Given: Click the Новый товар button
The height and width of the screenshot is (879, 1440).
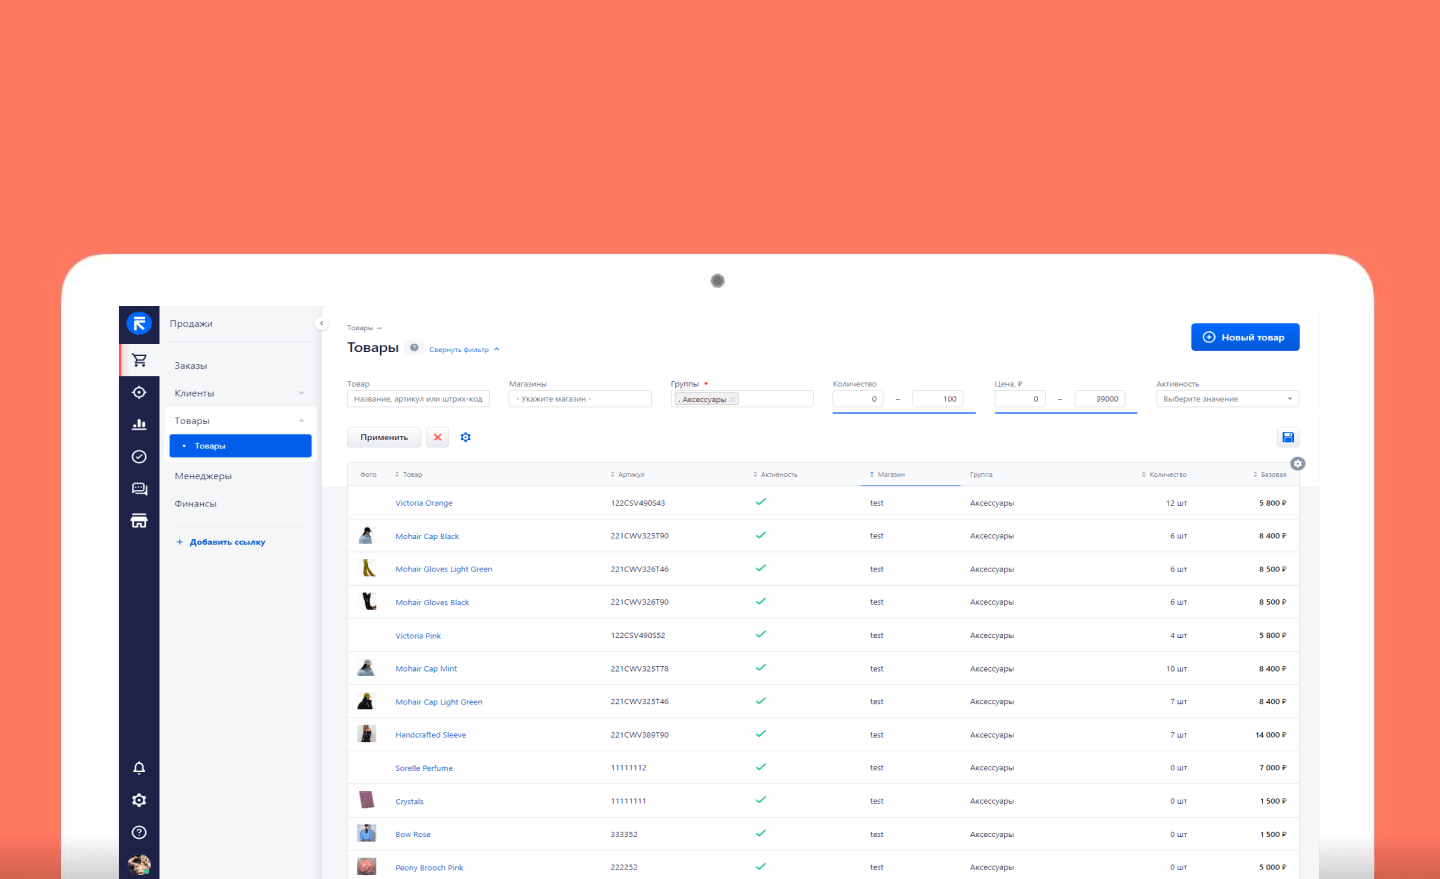Looking at the screenshot, I should 1245,337.
